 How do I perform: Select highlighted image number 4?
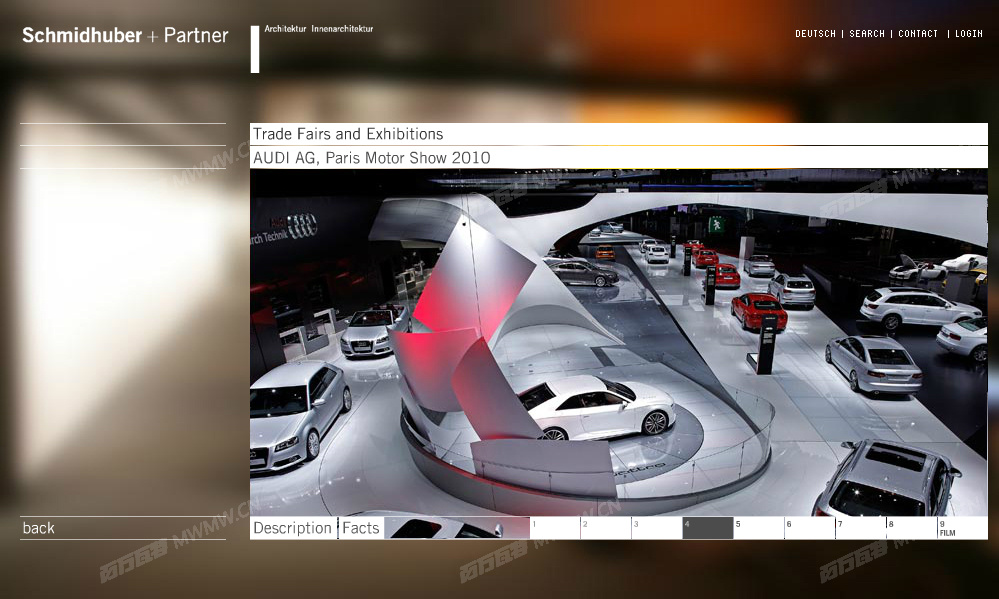pyautogui.click(x=708, y=528)
